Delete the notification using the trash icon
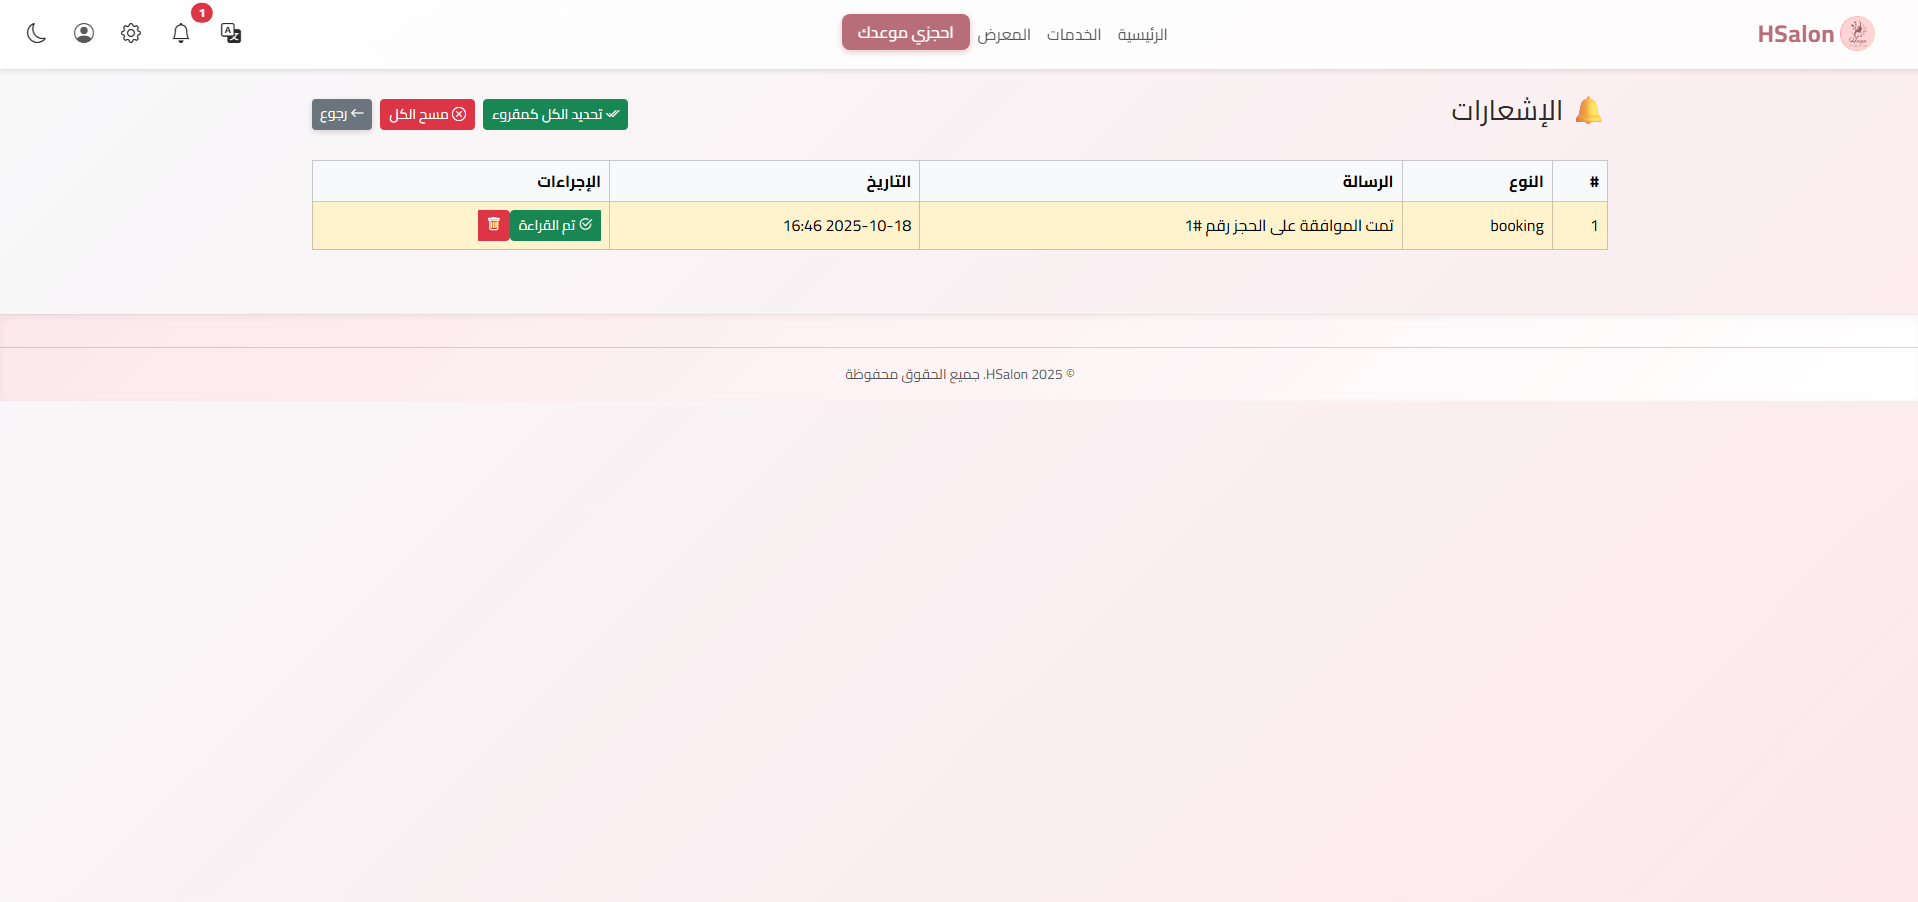The width and height of the screenshot is (1918, 902). click(493, 225)
